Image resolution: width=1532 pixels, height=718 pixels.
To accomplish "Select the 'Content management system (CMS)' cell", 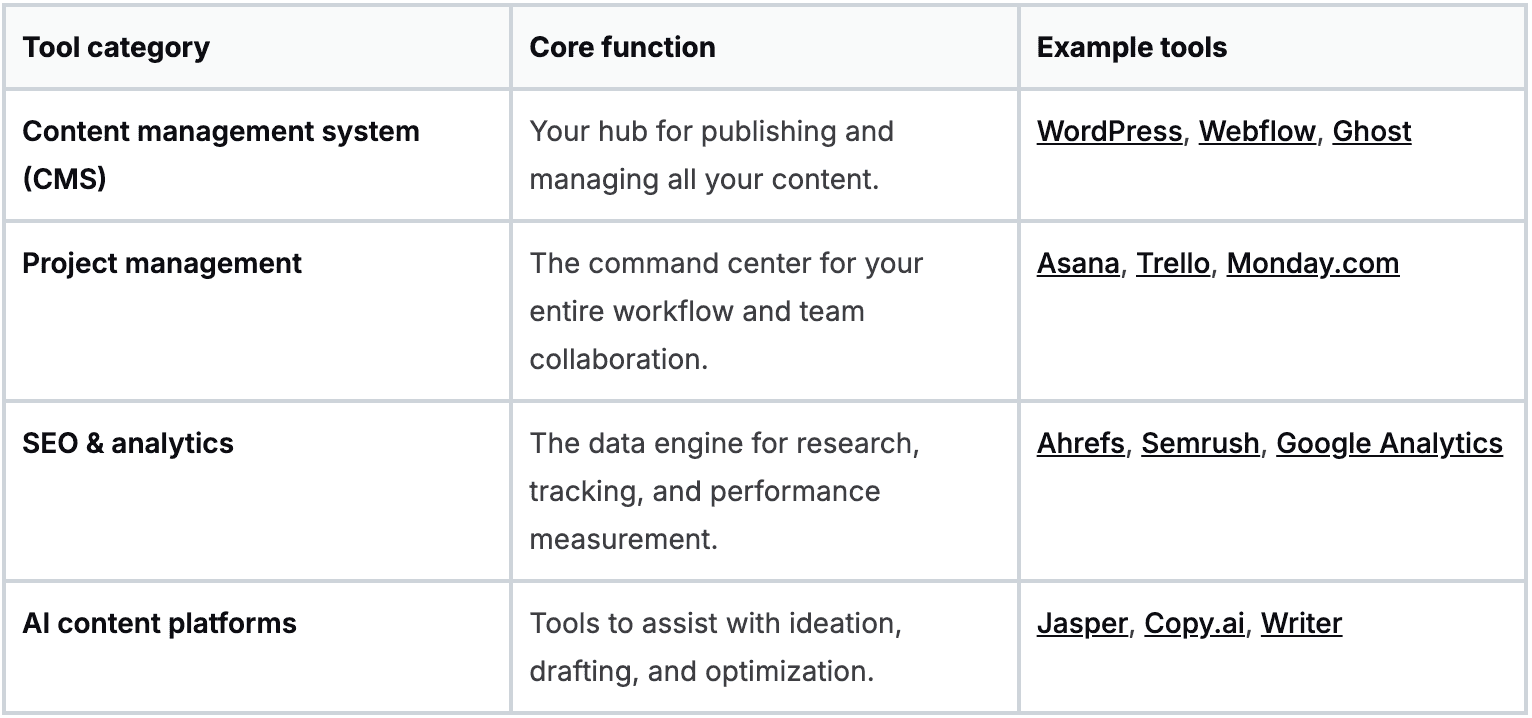I will (x=220, y=155).
